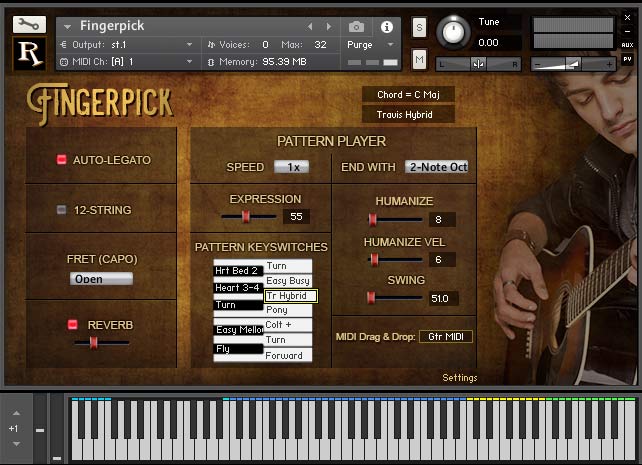Click the Travis Hybrid pattern name display

(408, 115)
